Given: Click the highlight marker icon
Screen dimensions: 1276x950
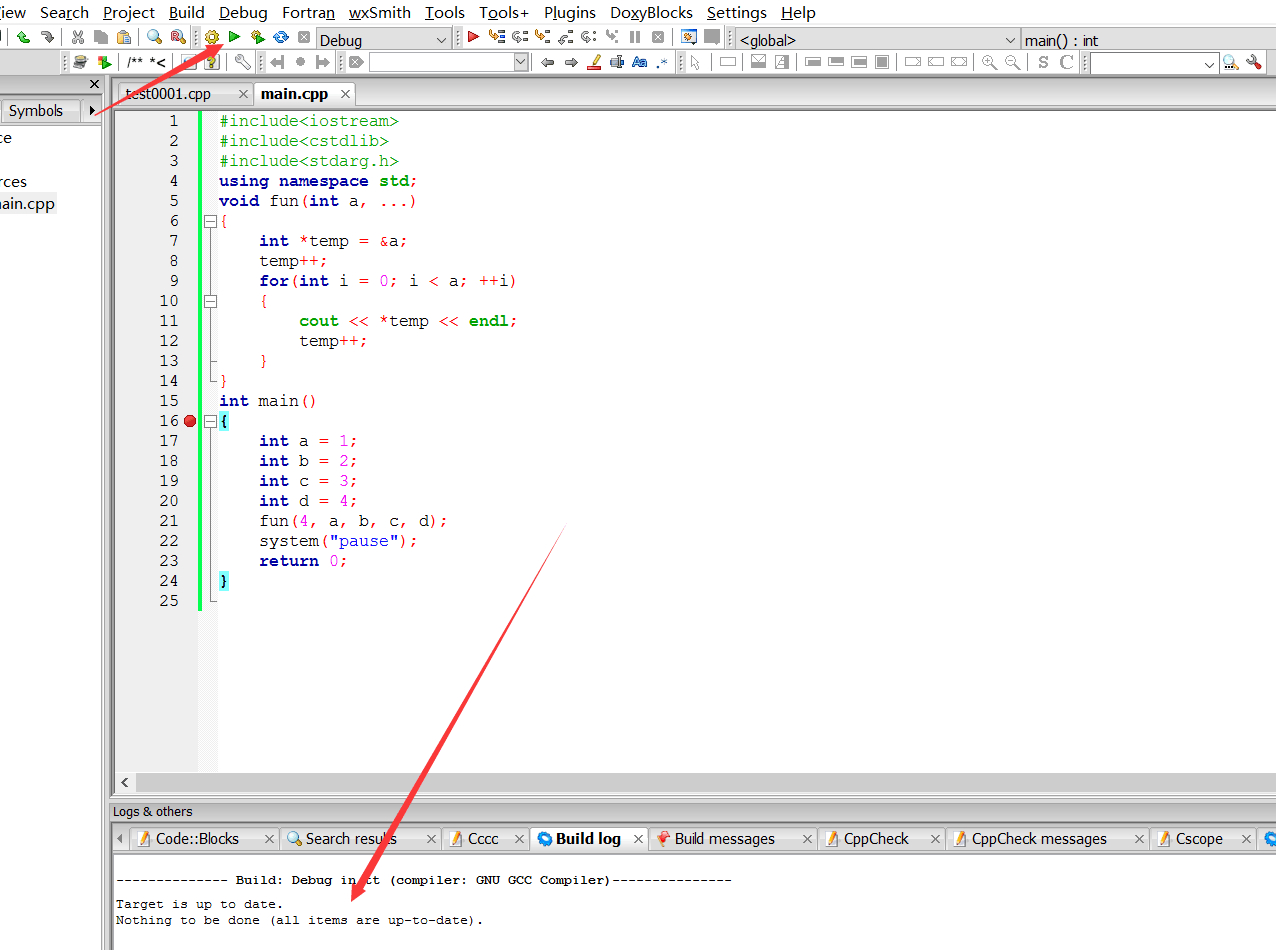Looking at the screenshot, I should click(x=594, y=62).
